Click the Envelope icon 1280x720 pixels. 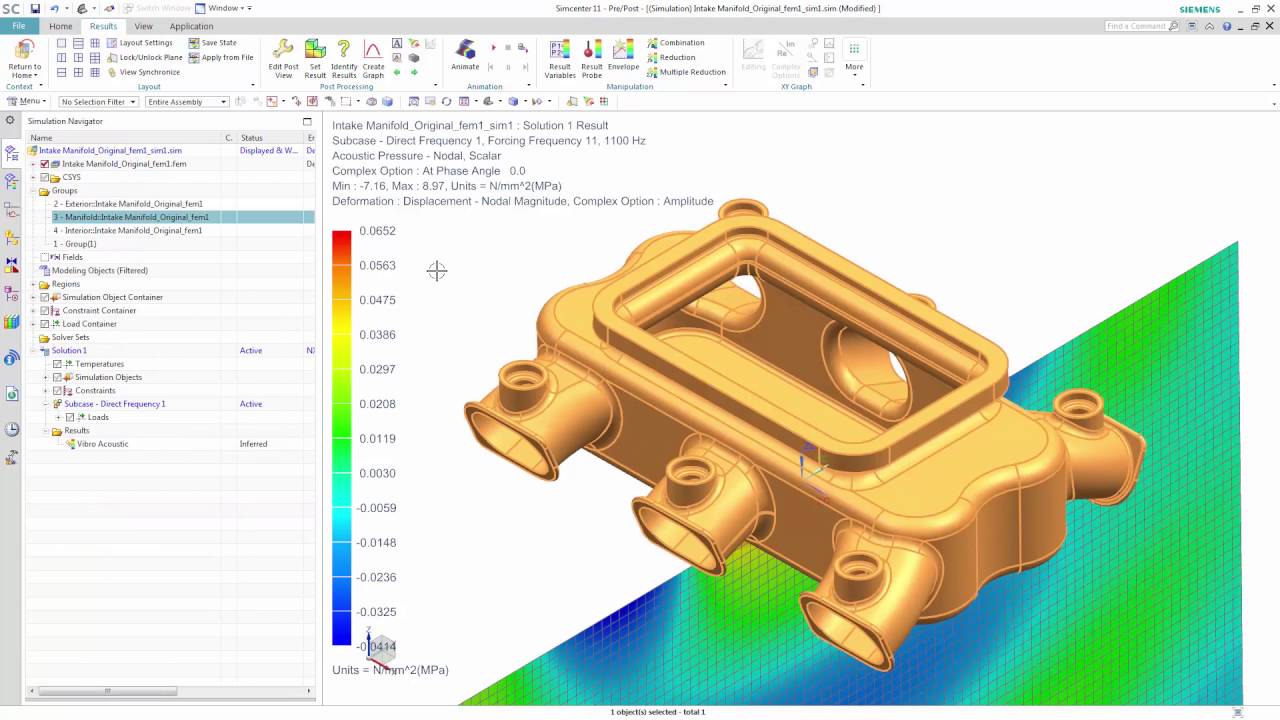(623, 50)
